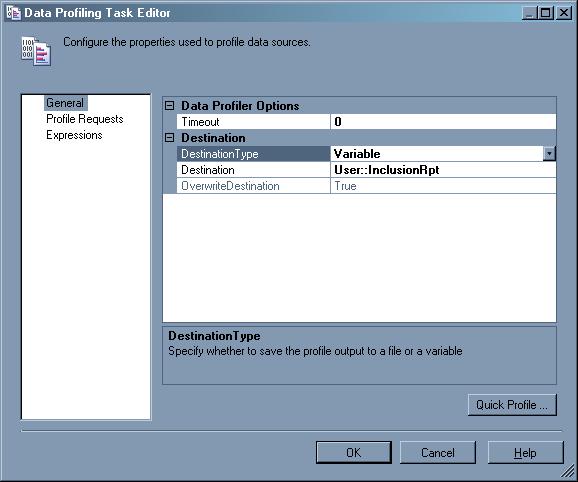Minimize the Data Profiling Task Editor
Screen dimensions: 578x482
529,13
